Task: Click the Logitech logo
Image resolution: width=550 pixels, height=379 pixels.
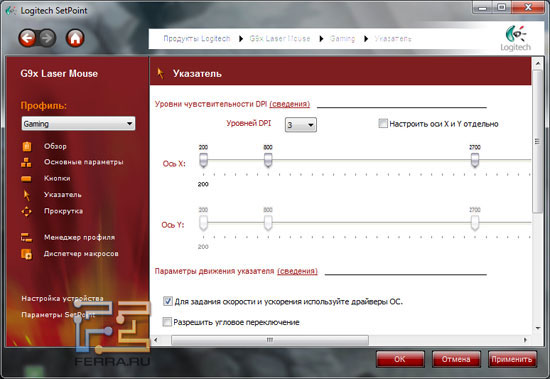Action: tap(515, 38)
